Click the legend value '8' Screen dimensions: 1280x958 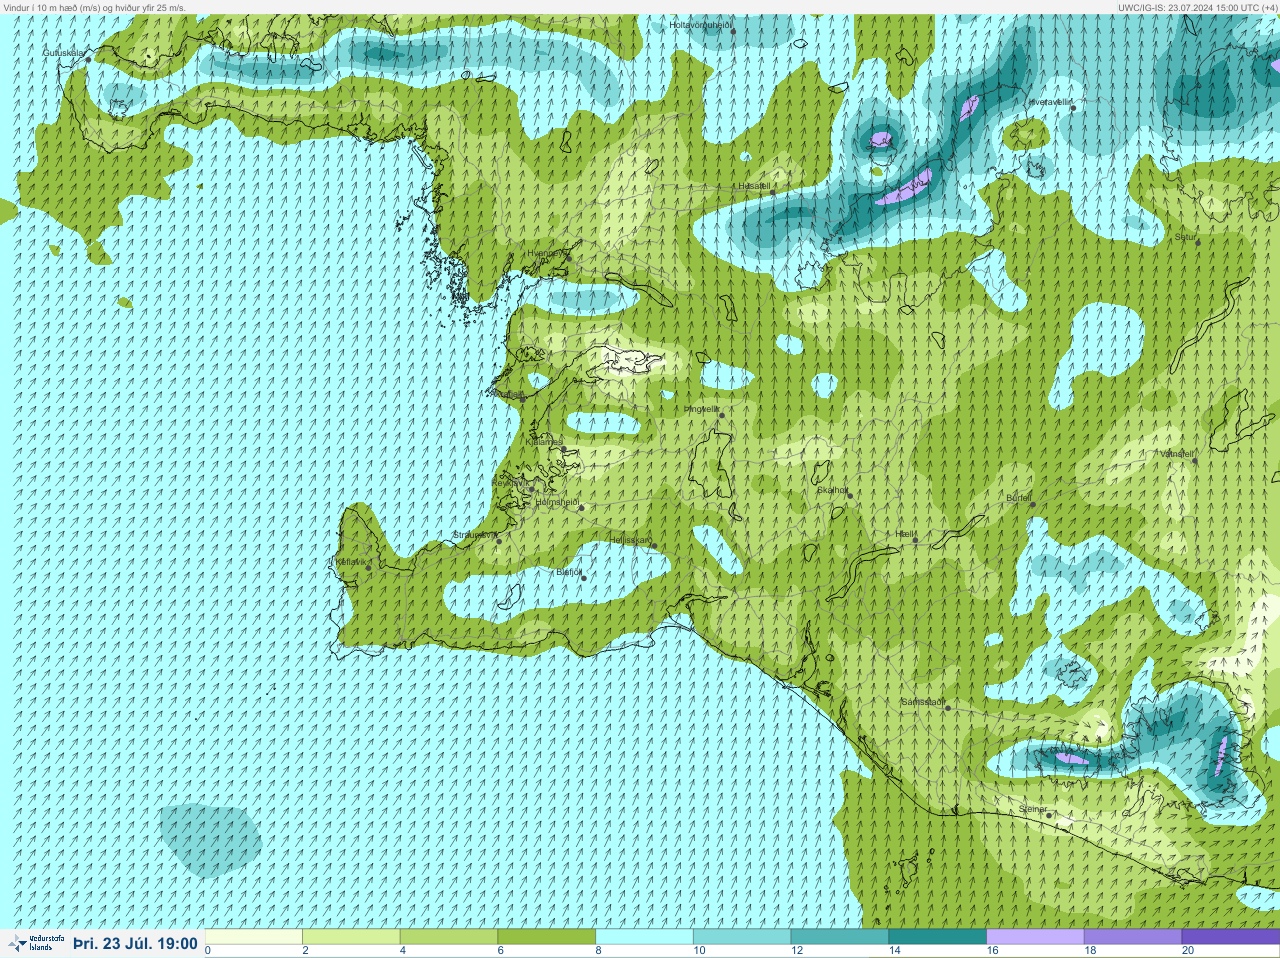(x=598, y=951)
